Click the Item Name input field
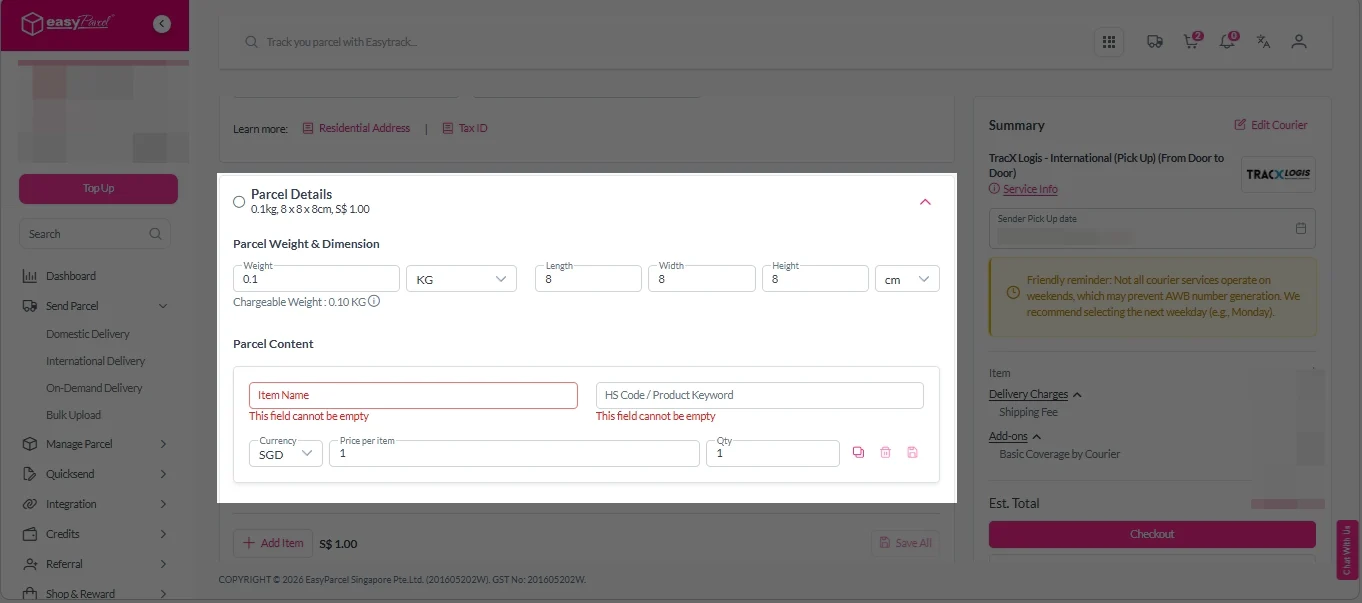 tap(413, 395)
